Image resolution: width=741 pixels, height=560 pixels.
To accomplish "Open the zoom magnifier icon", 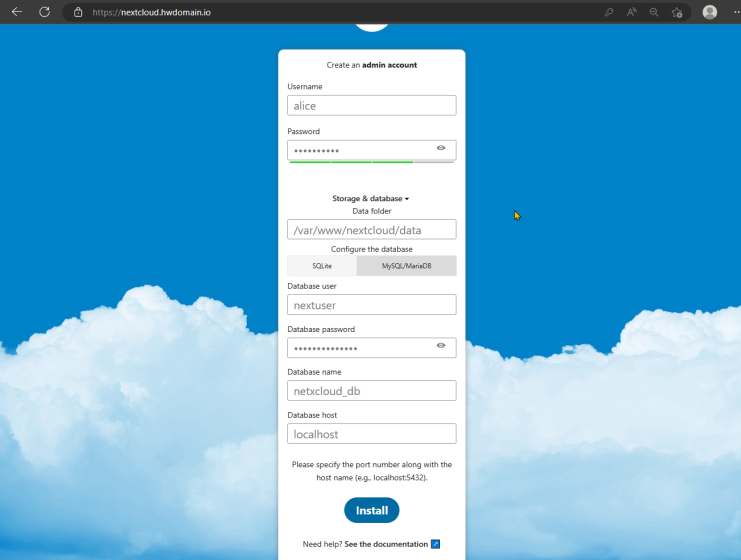I will click(x=654, y=12).
